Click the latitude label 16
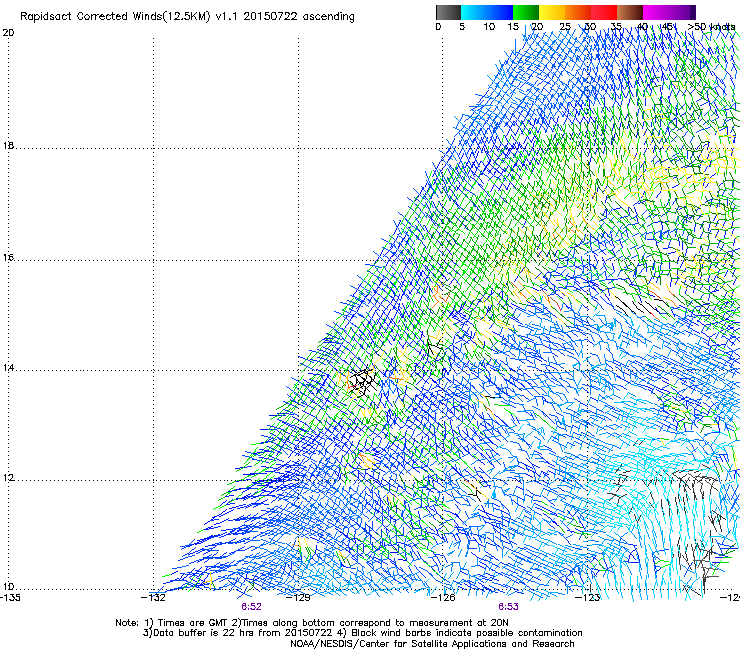740x650 pixels. (x=8, y=258)
